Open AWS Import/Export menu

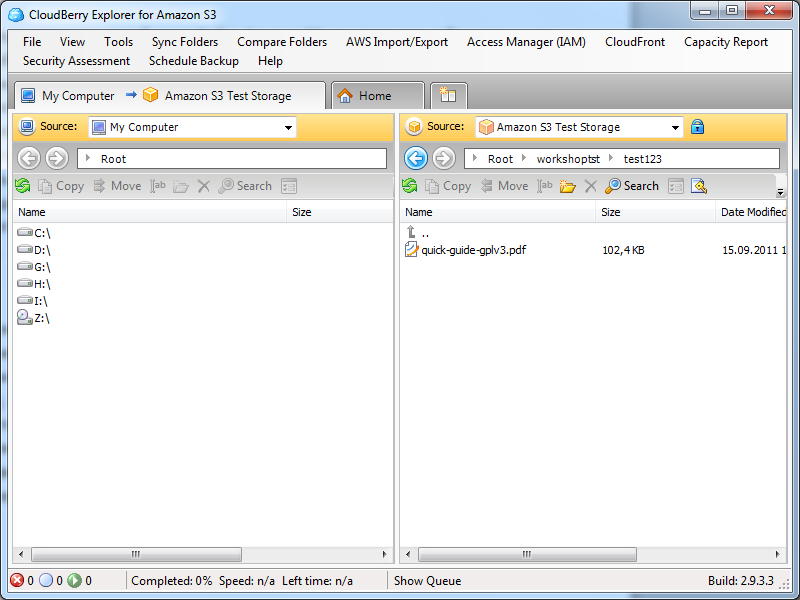pyautogui.click(x=397, y=42)
